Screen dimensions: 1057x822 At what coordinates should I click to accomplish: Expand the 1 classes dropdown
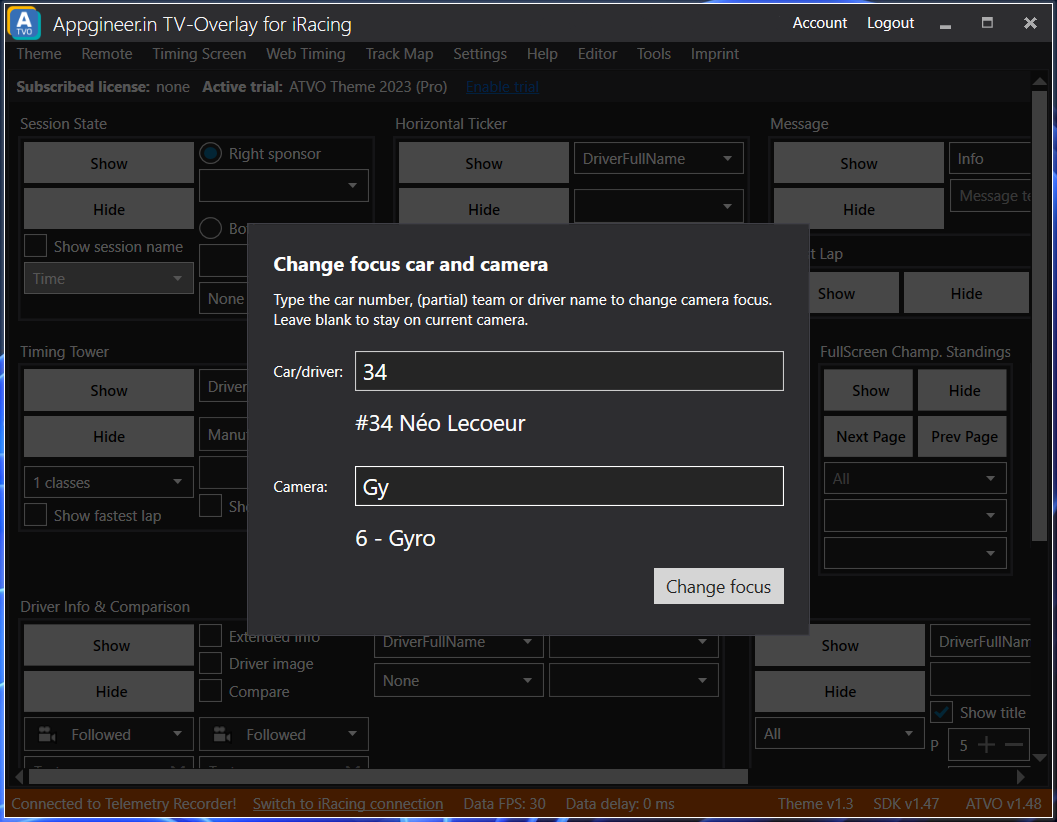[x=109, y=483]
